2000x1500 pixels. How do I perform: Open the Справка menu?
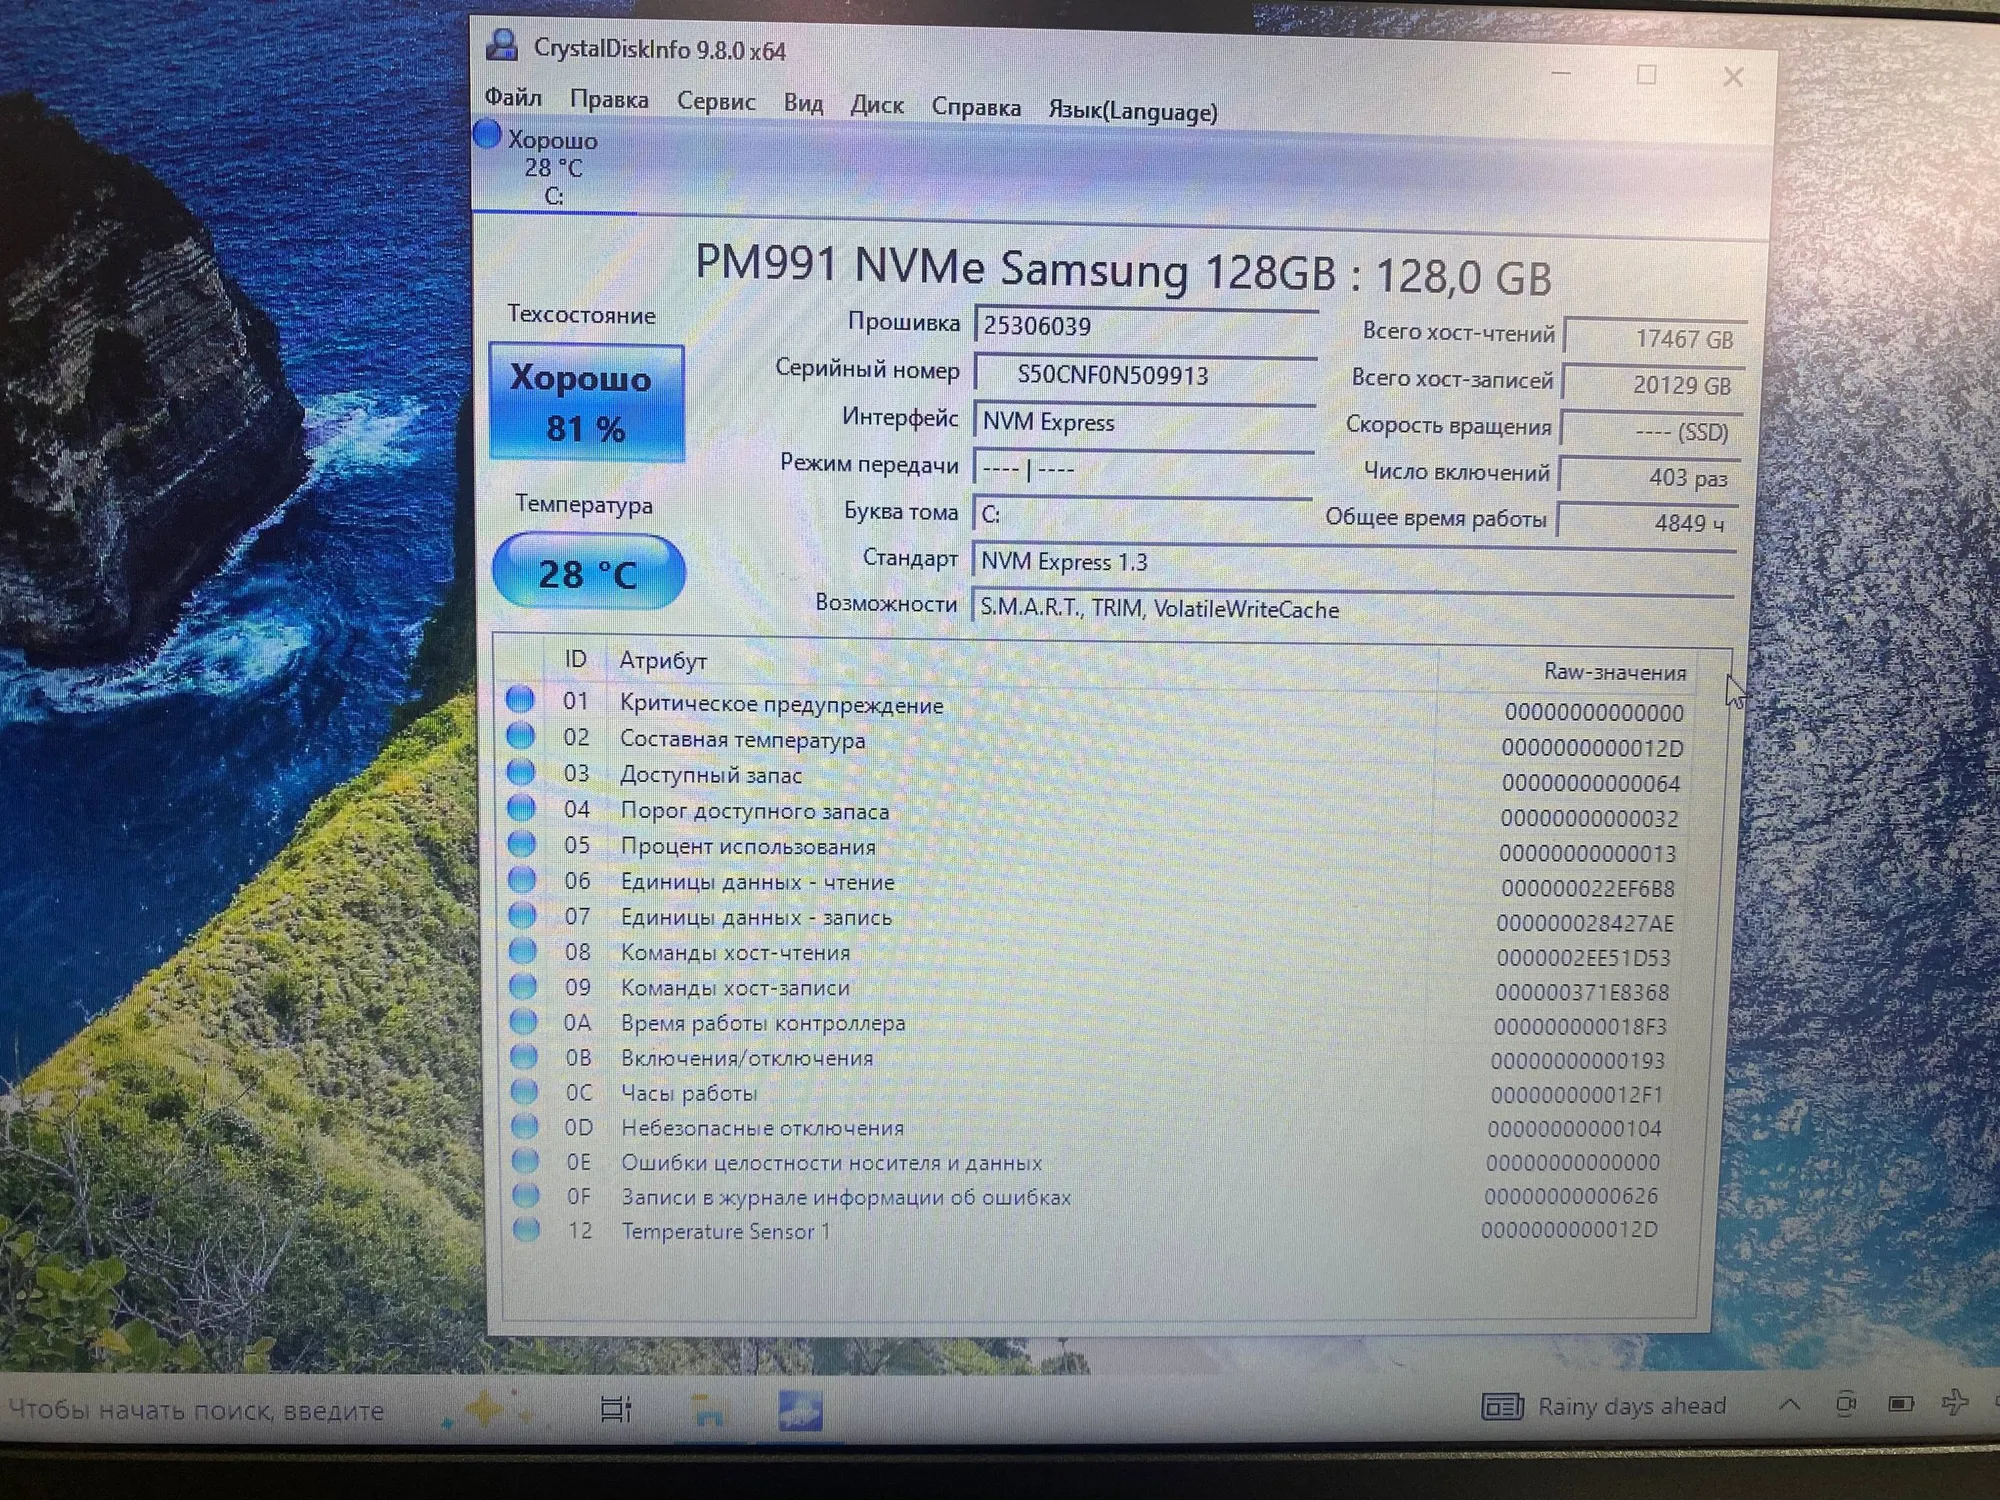click(x=976, y=107)
